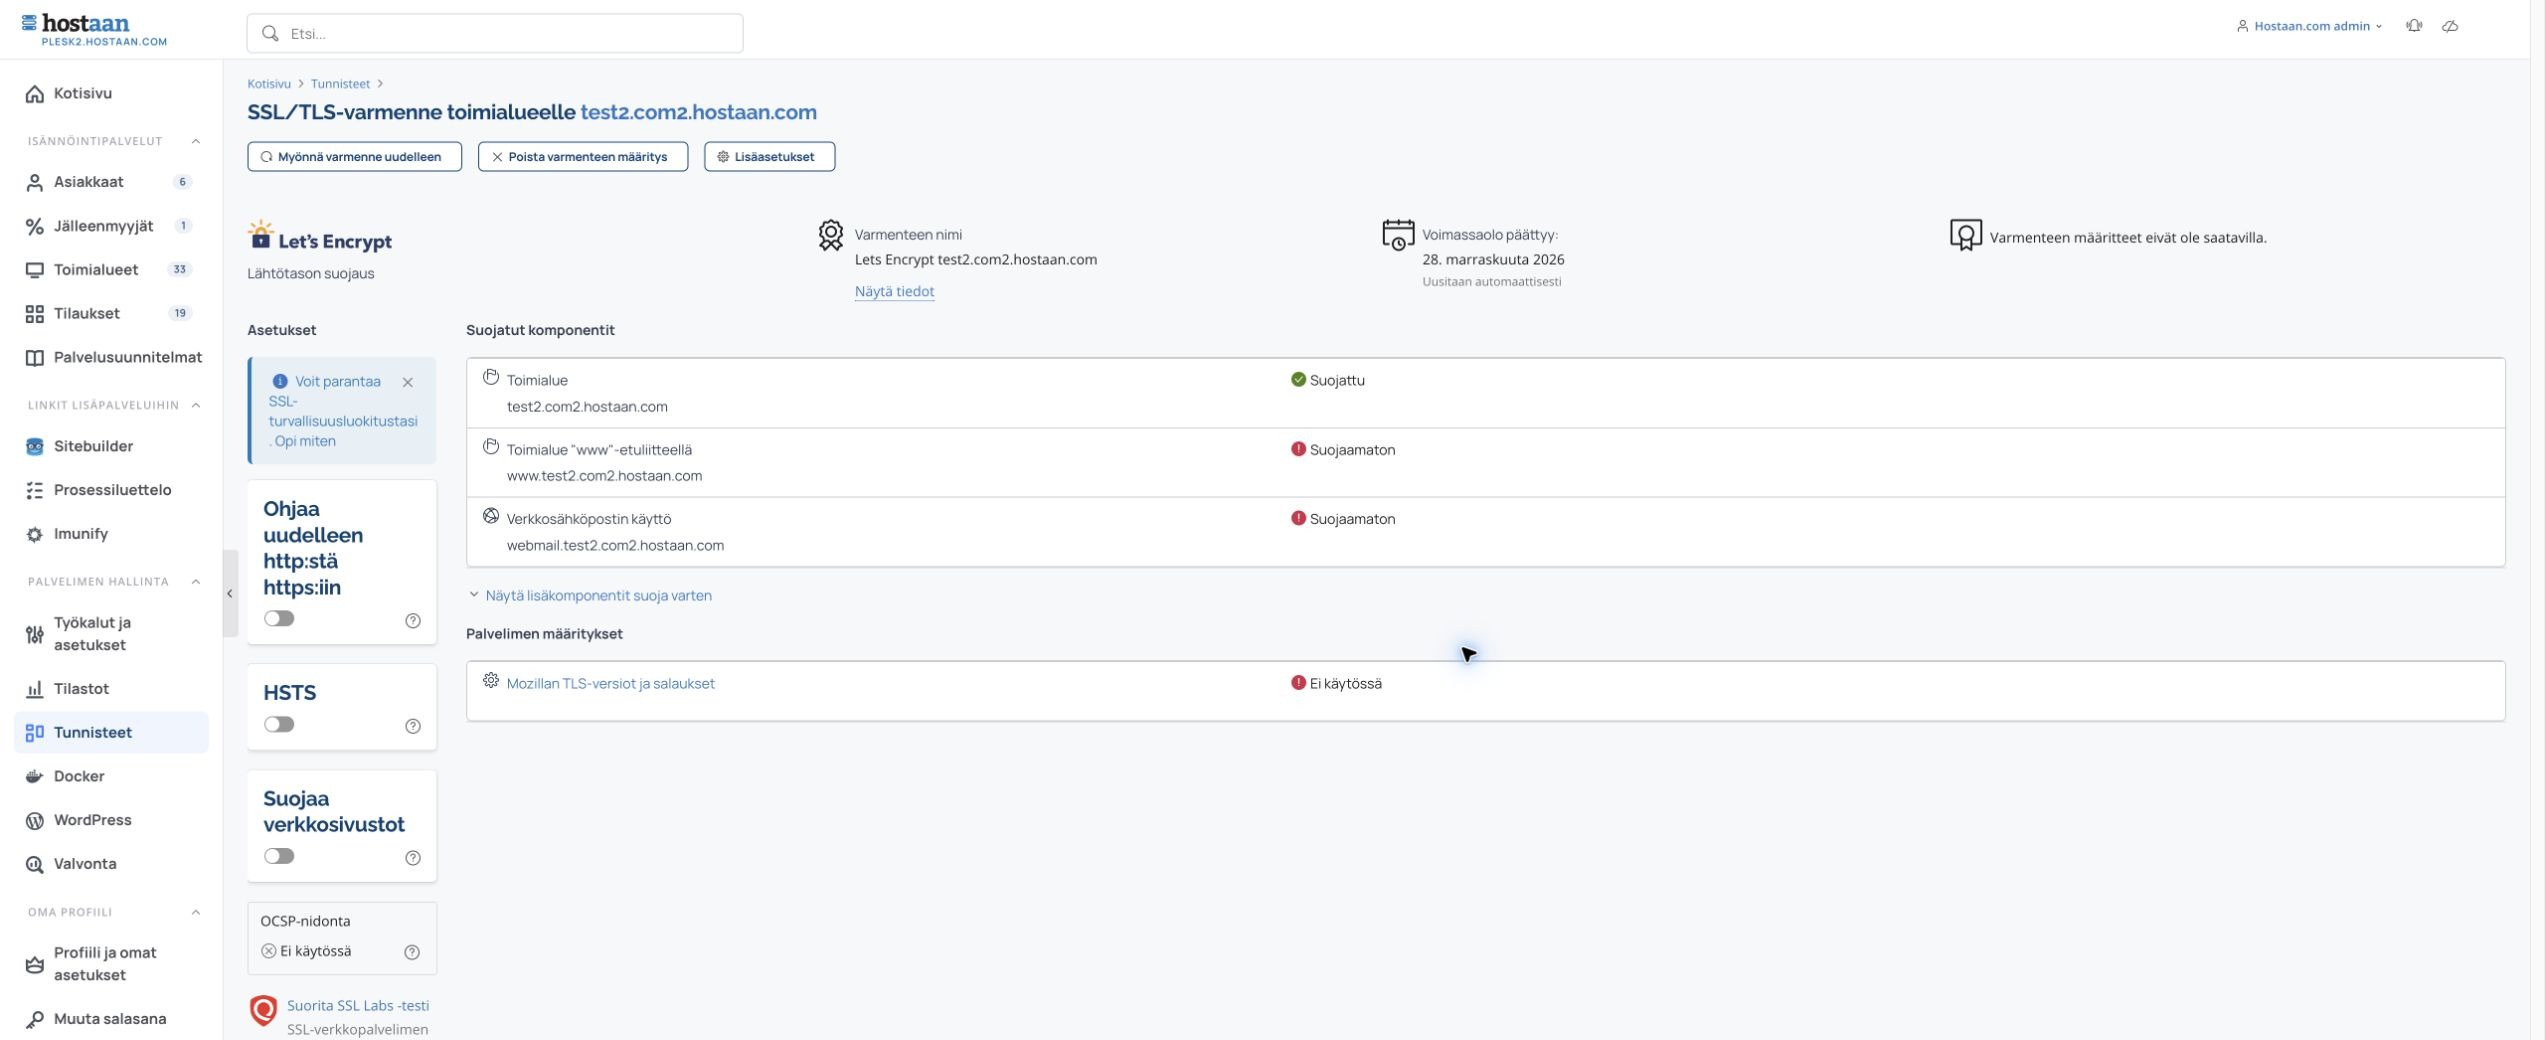Click the Docker whale icon
Image resolution: width=2545 pixels, height=1040 pixels.
(x=35, y=776)
